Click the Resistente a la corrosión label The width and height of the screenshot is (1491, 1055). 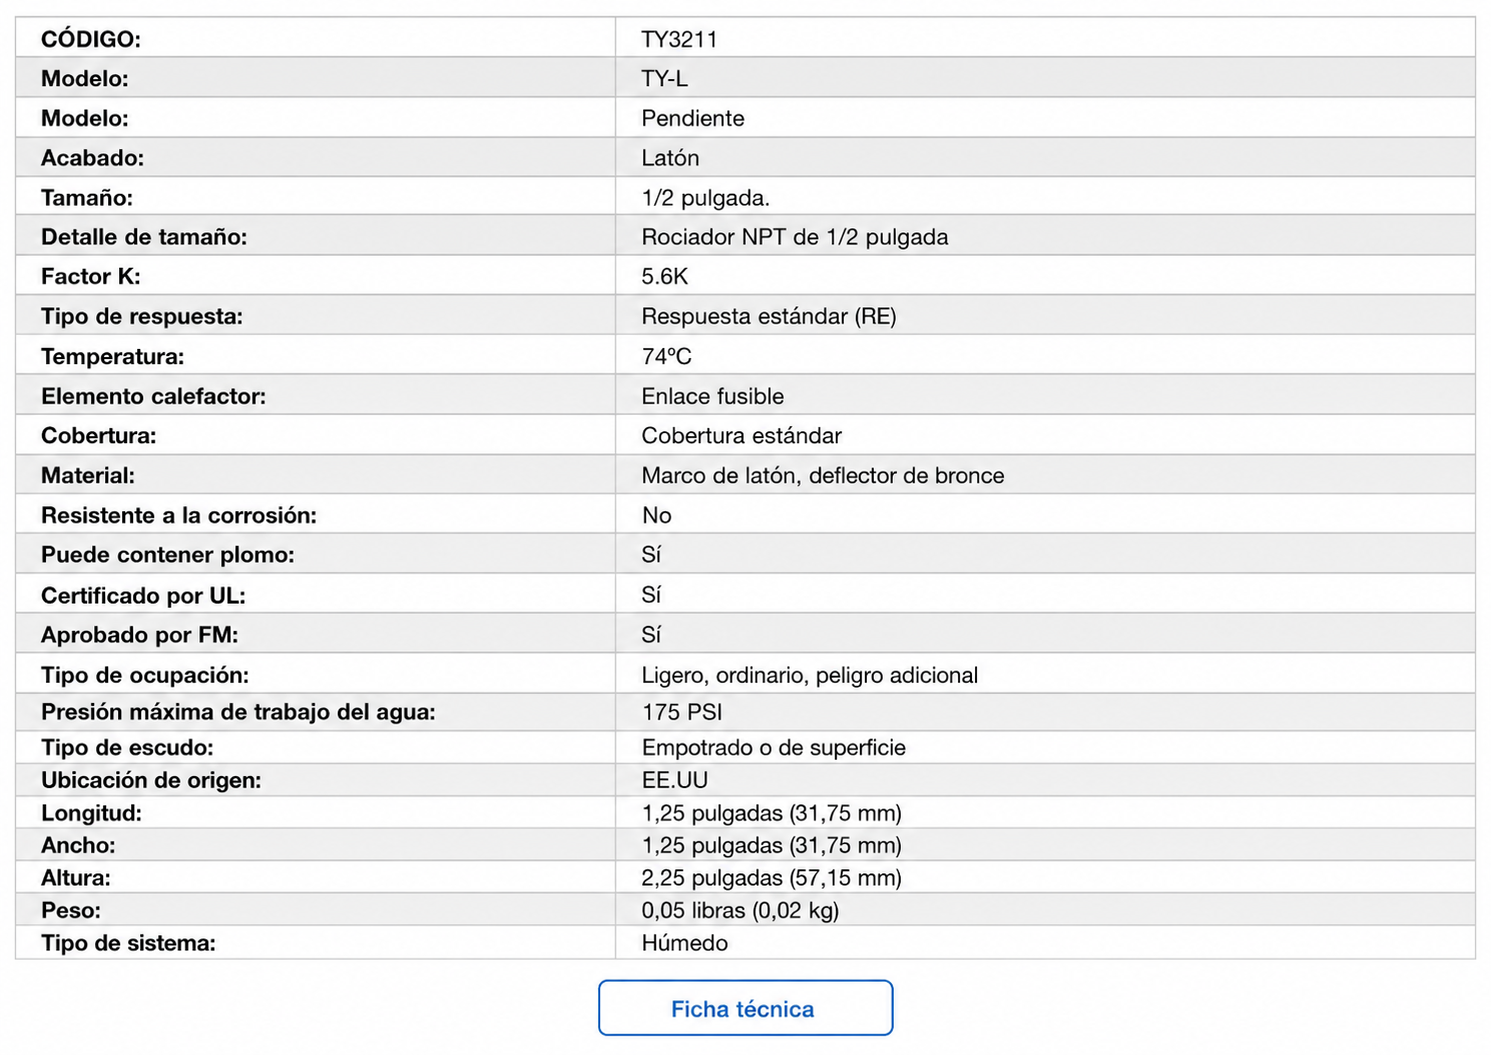tap(178, 515)
